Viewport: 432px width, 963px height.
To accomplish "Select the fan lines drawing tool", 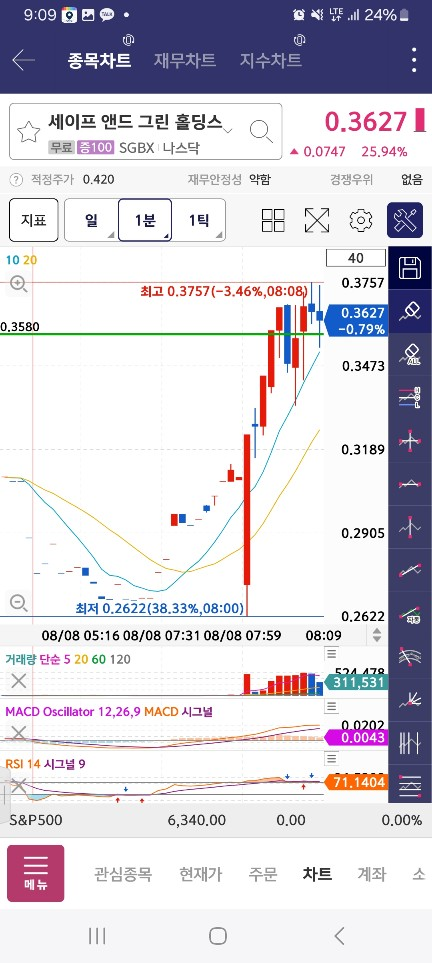I will coord(410,699).
